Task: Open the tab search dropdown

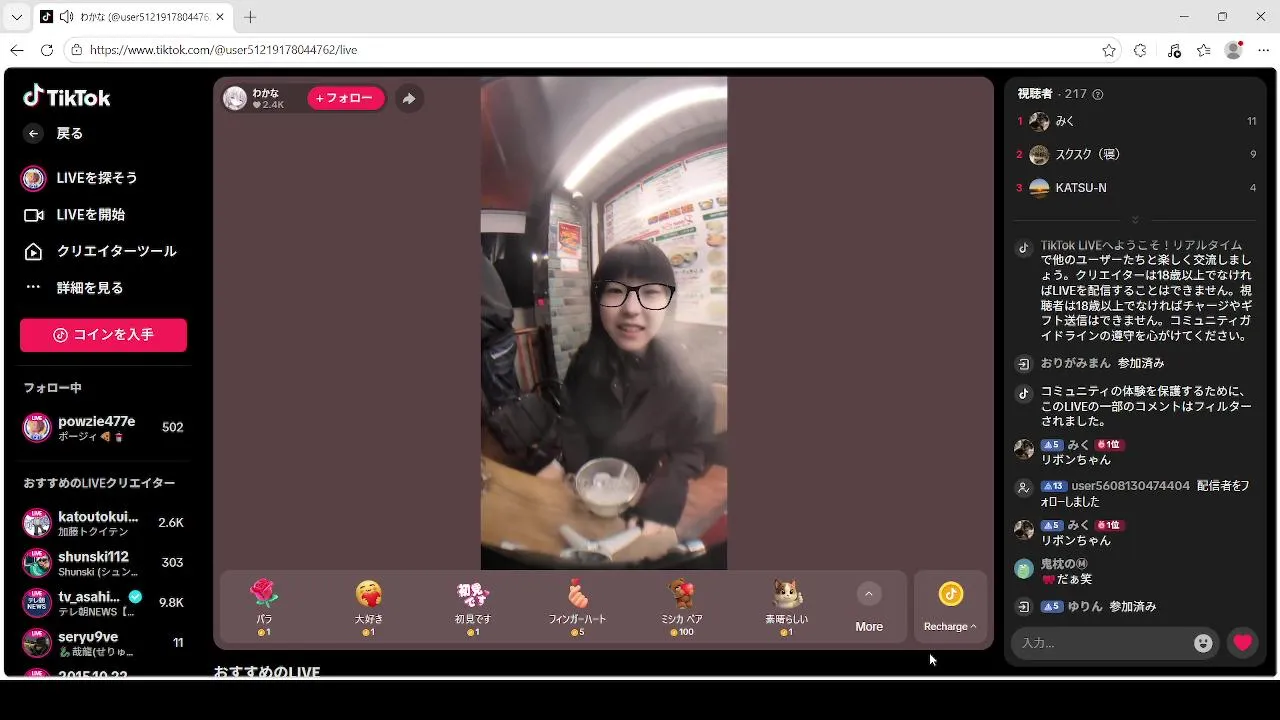Action: tap(16, 17)
